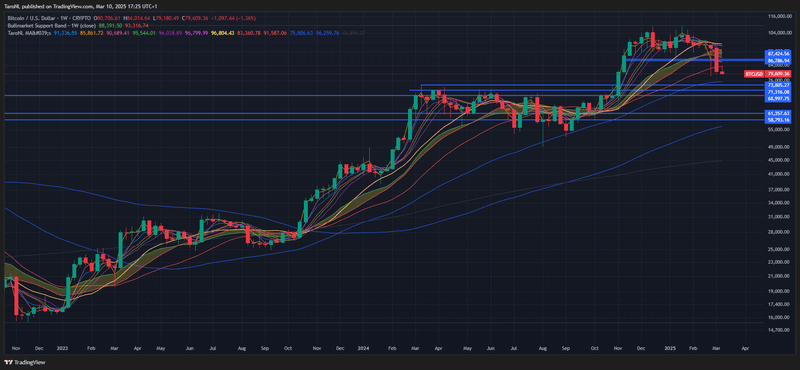Image resolution: width=800 pixels, height=370 pixels.
Task: Click the open value O80,706.61
Action: [107, 18]
